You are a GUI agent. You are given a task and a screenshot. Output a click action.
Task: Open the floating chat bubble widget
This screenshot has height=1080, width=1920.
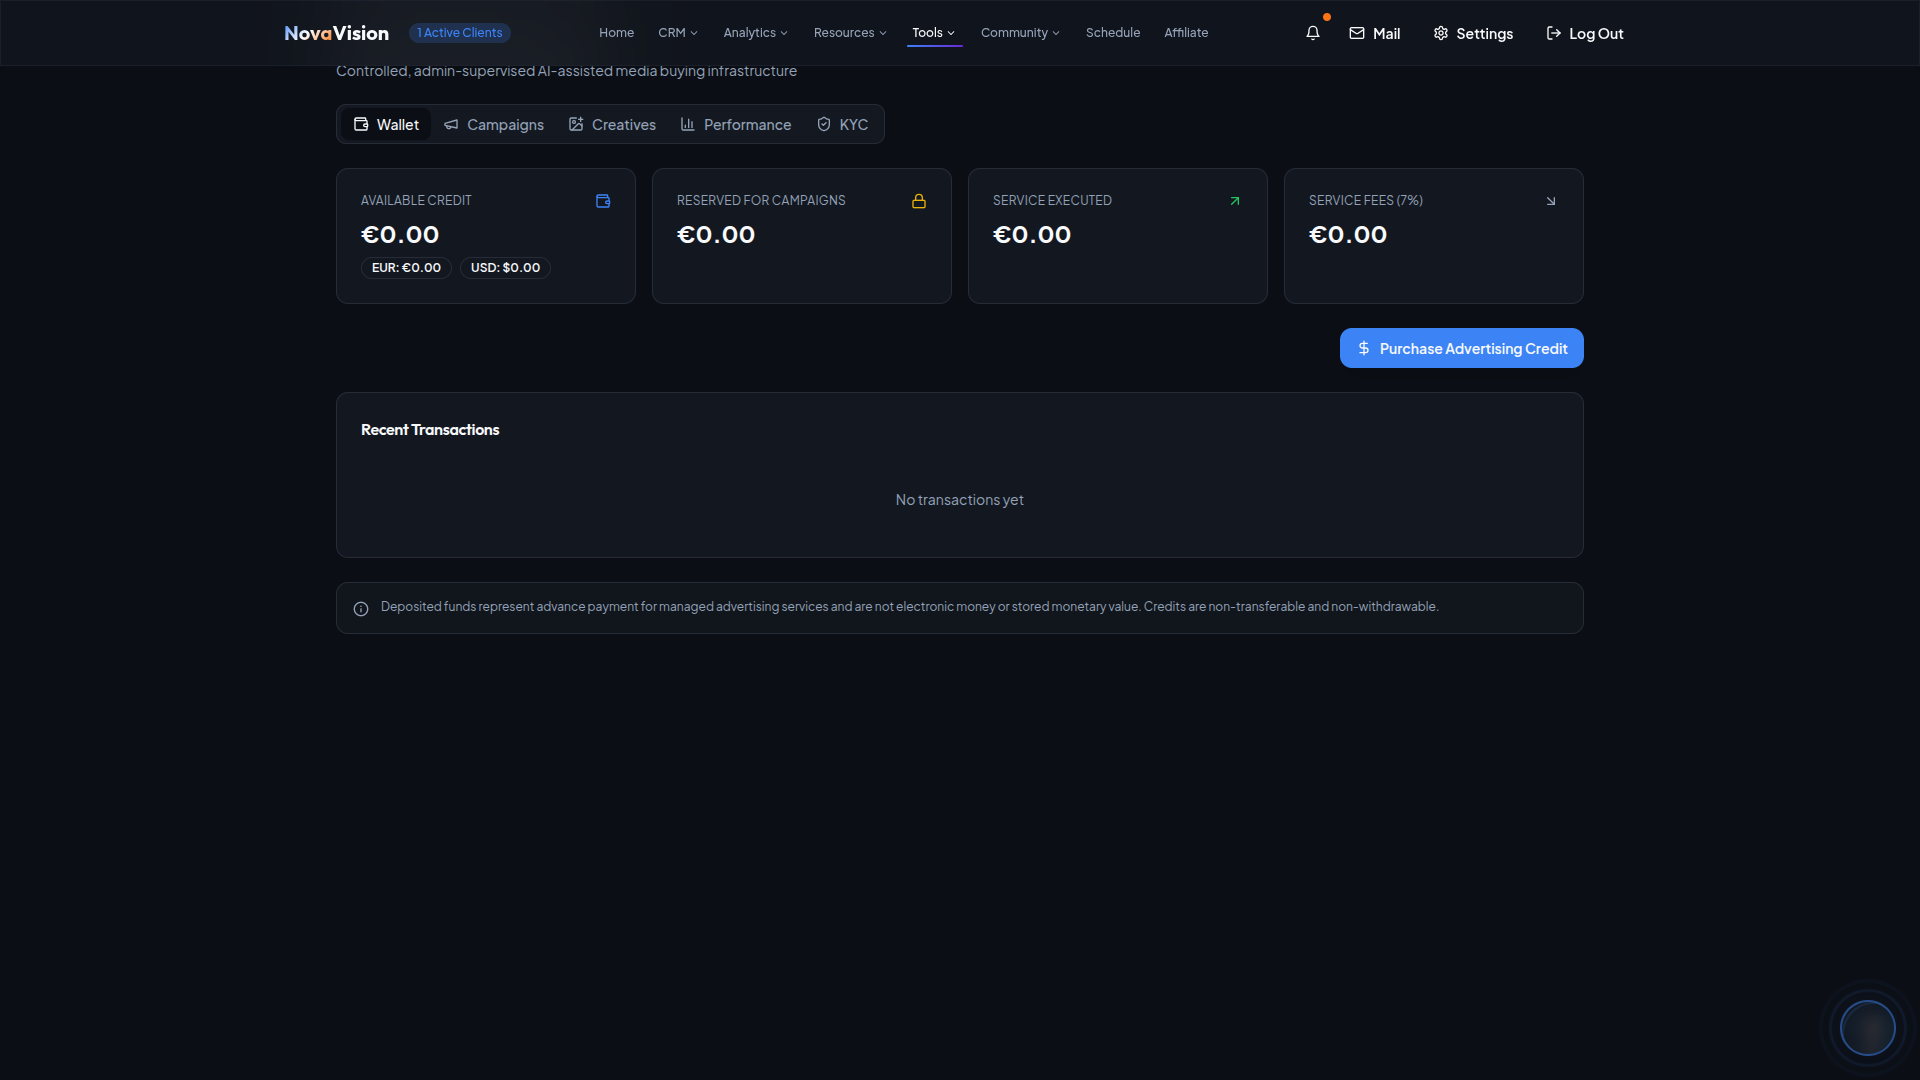1867,1027
